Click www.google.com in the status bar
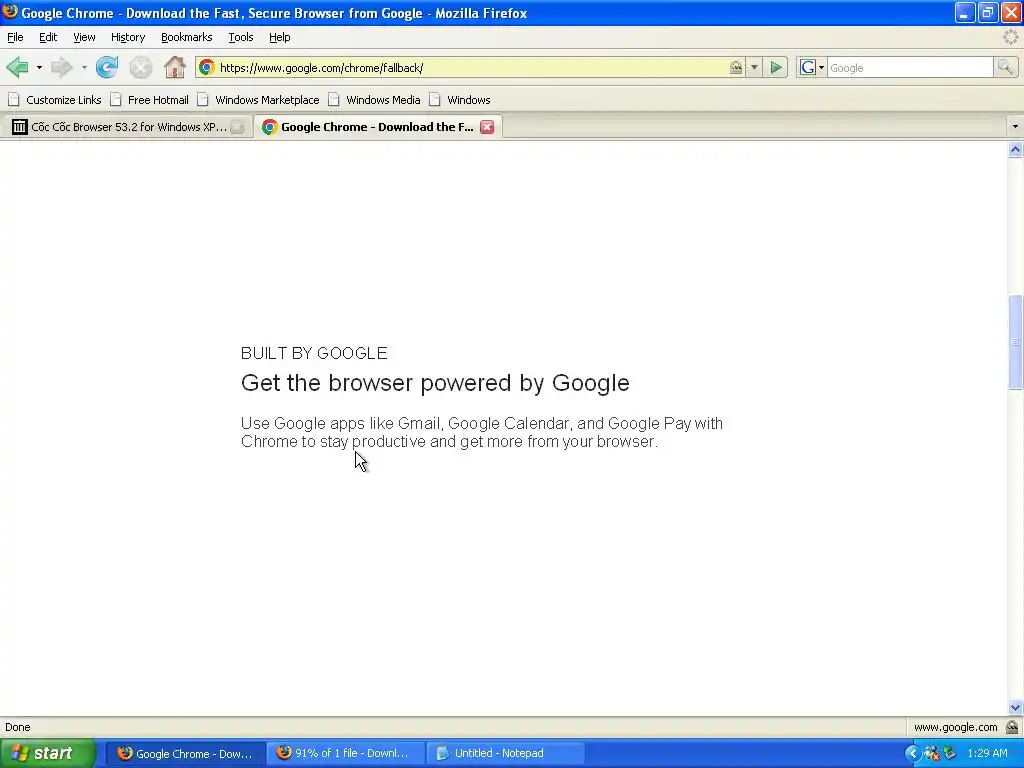This screenshot has width=1024, height=768. click(x=955, y=727)
